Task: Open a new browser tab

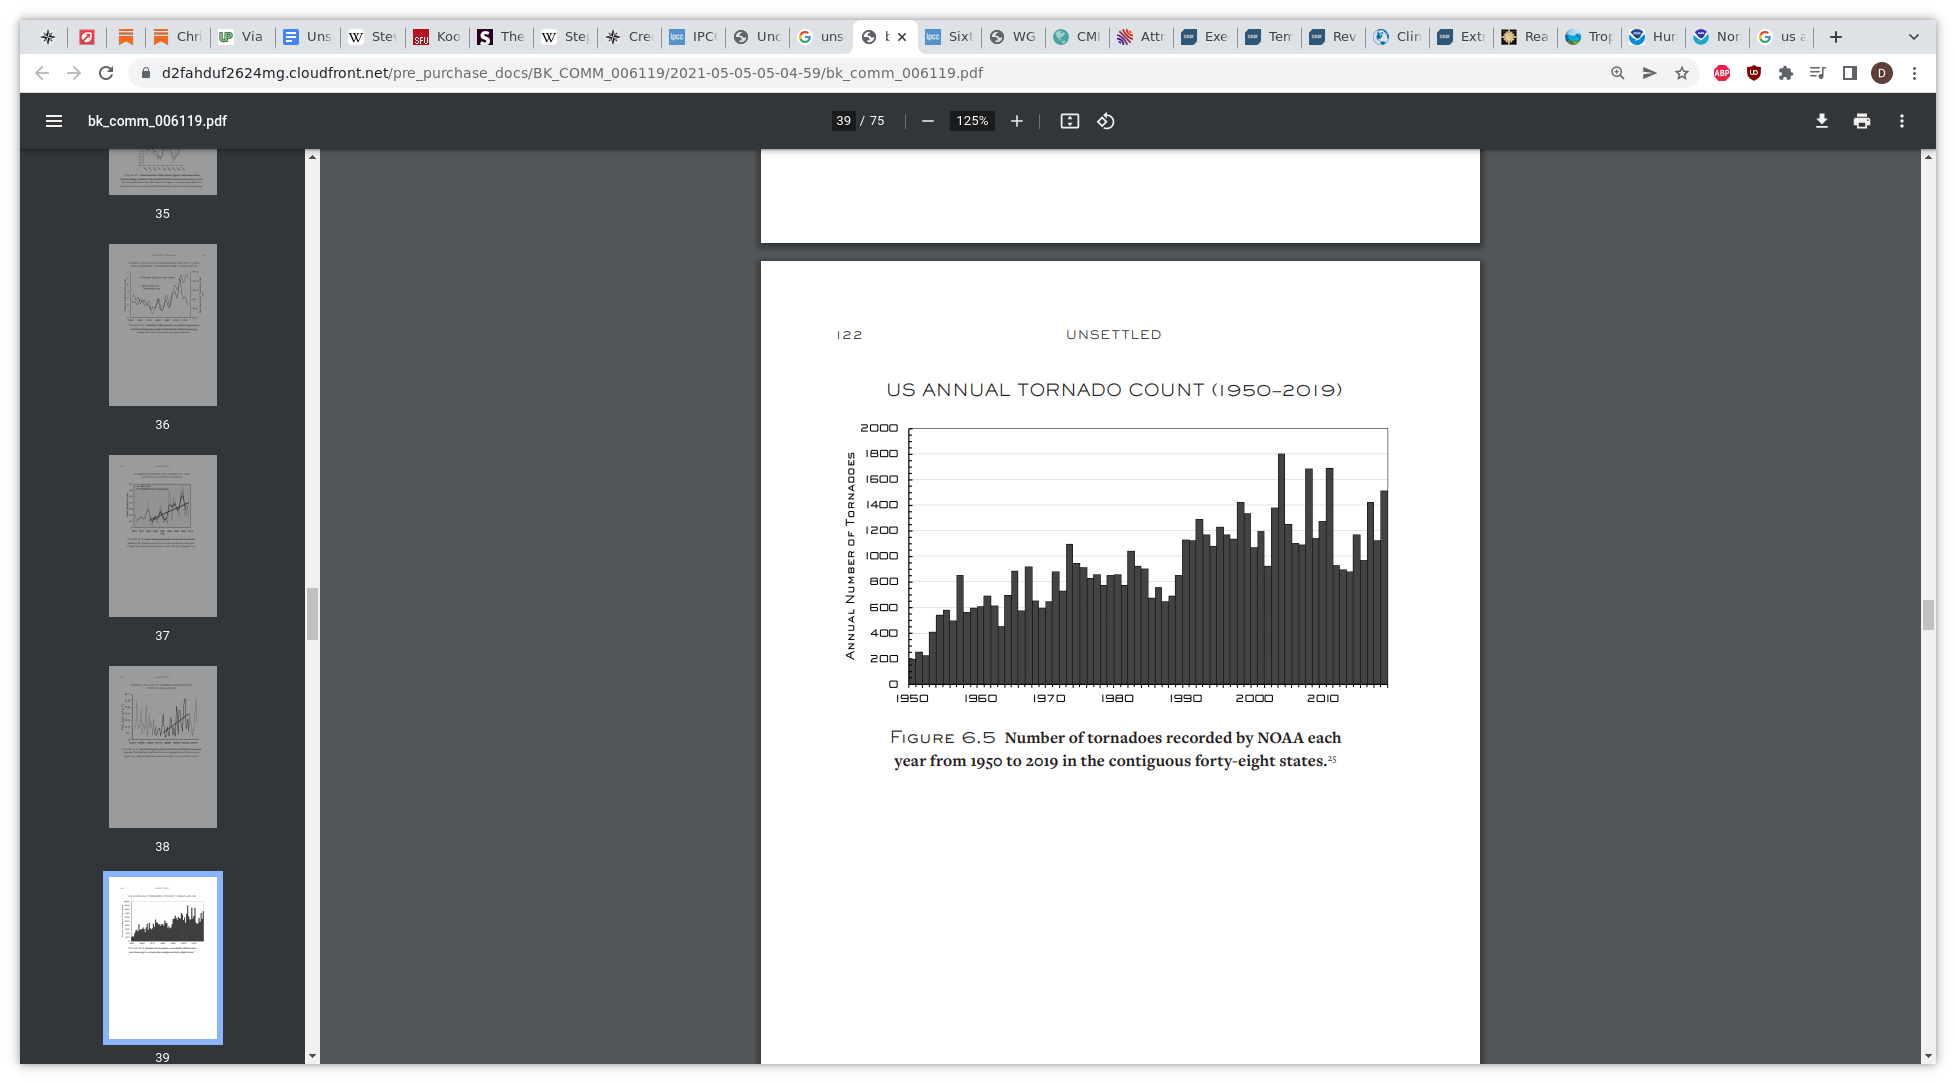Action: (x=1836, y=37)
